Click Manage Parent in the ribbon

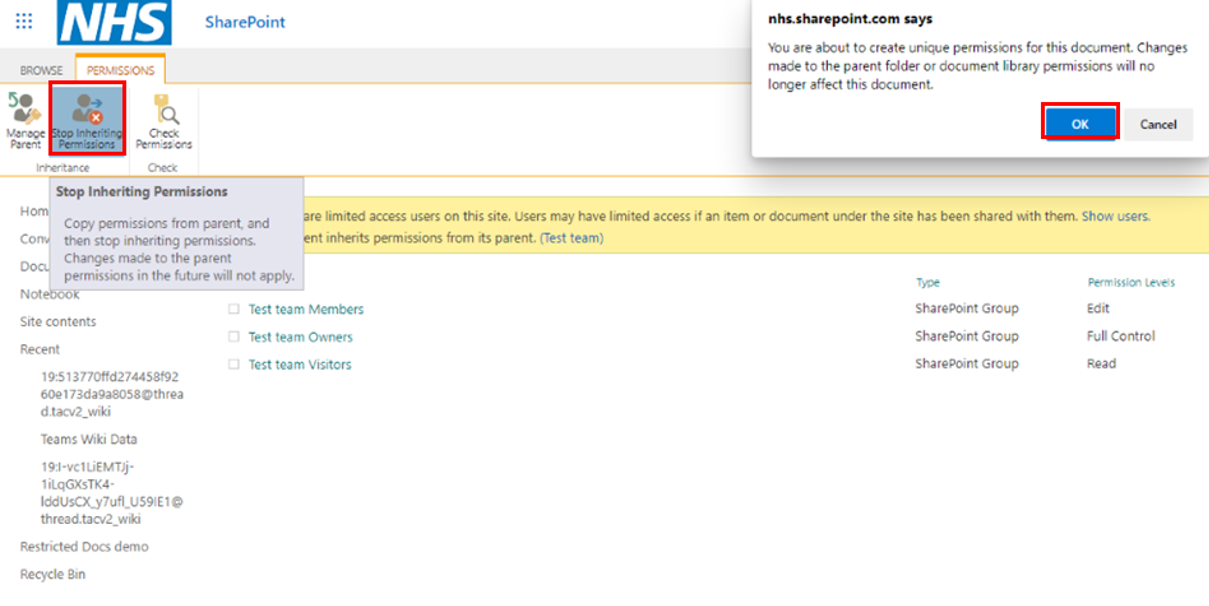[x=25, y=120]
